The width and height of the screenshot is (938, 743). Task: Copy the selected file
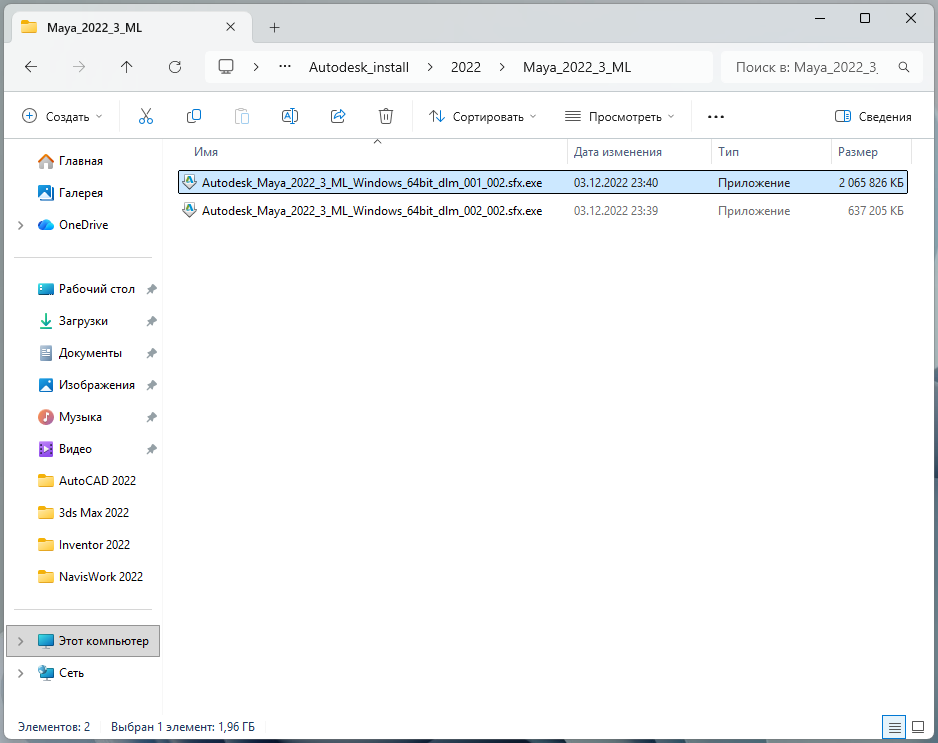(x=194, y=117)
